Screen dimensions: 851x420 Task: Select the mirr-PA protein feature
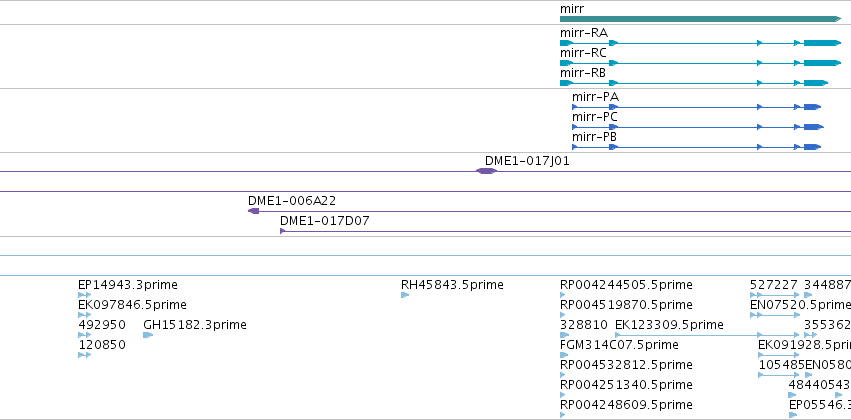(x=696, y=107)
